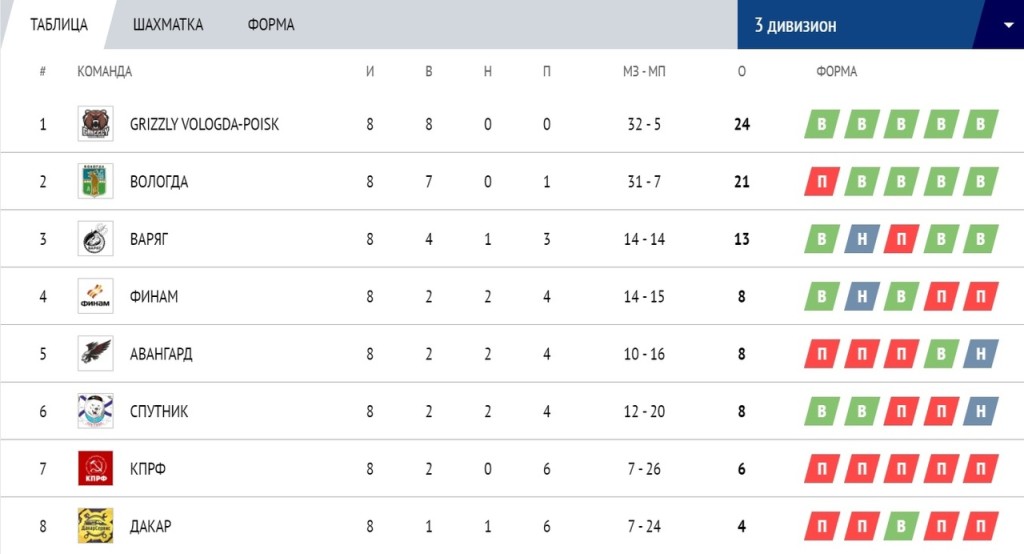This screenshot has height=554, width=1024.
Task: Click Варяг's blue Н form badge
Action: click(861, 239)
